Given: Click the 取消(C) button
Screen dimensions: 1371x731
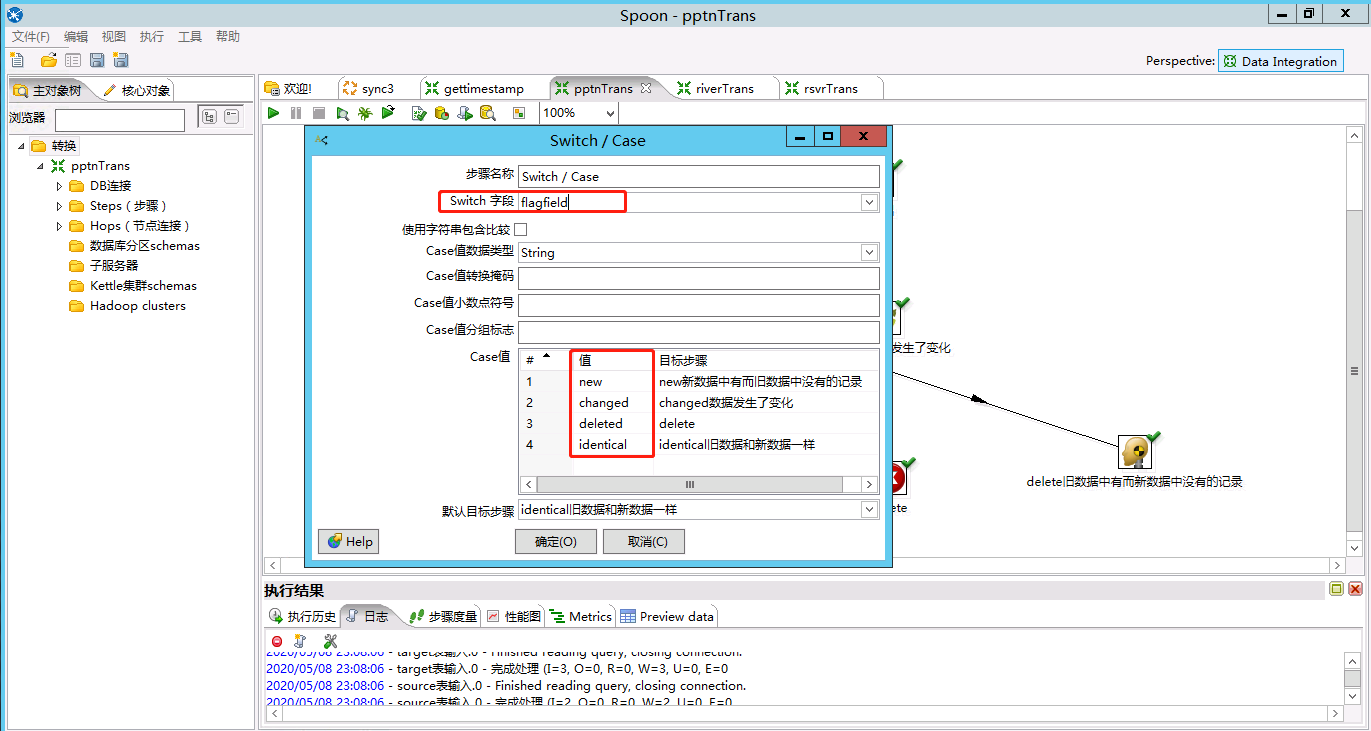Looking at the screenshot, I should click(643, 541).
